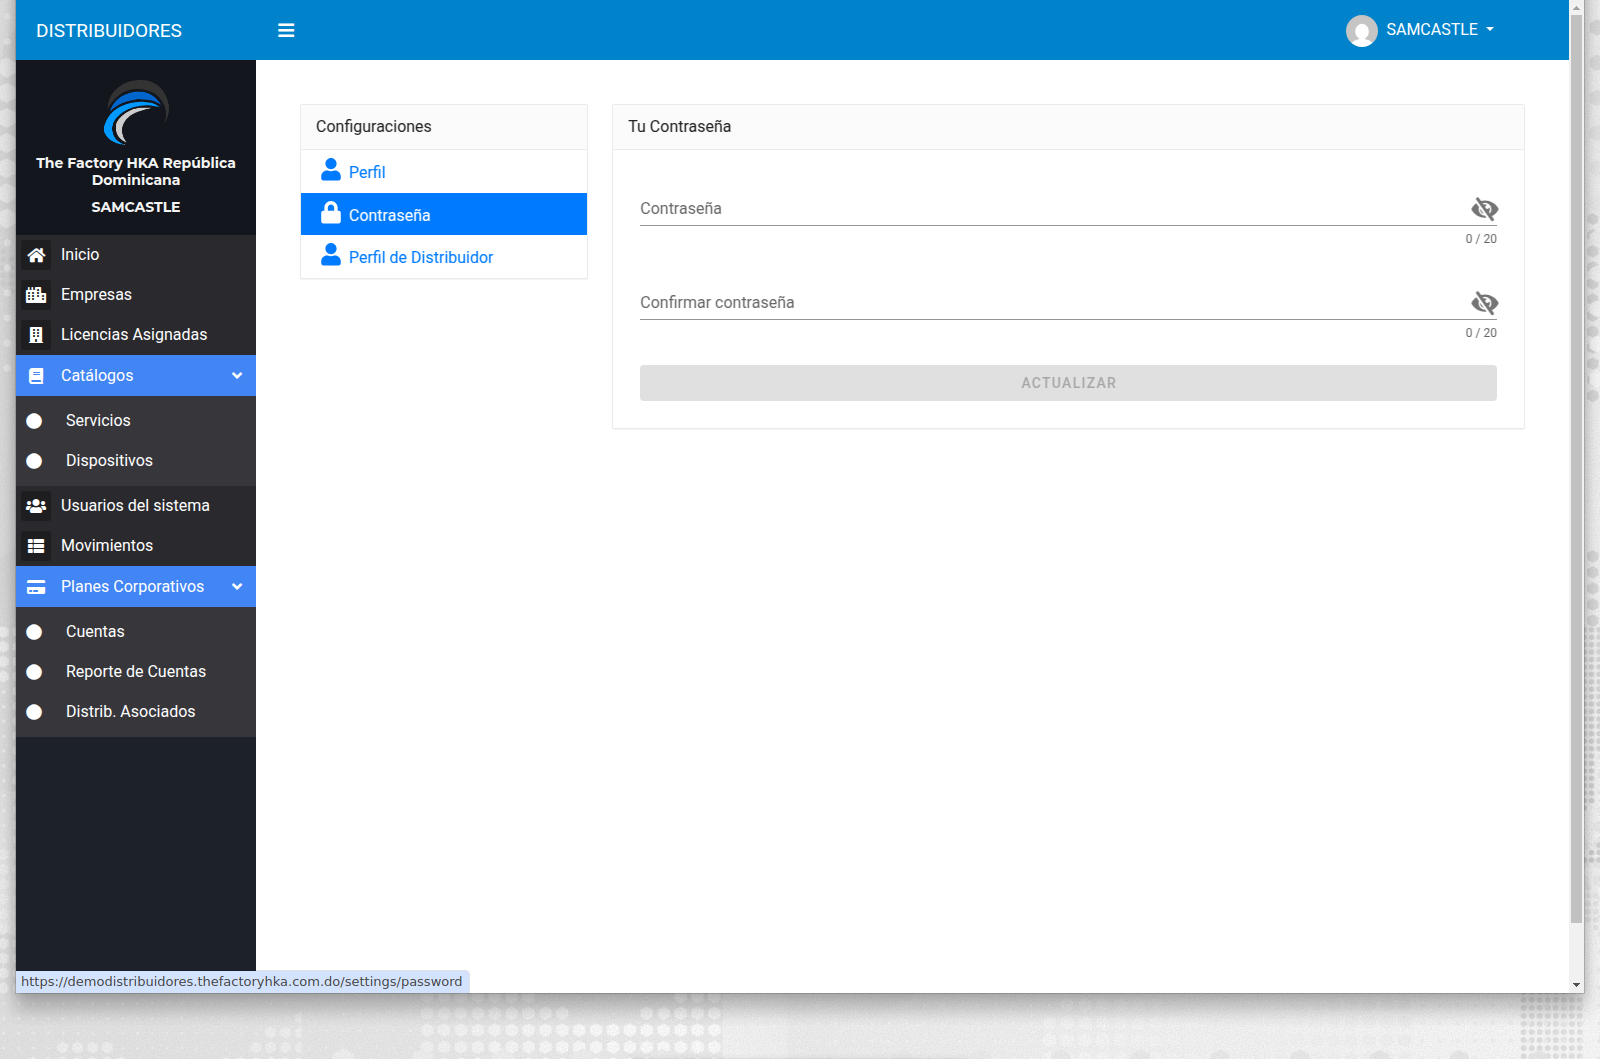Open Usuarios del sistema page
1600x1059 pixels.
[x=136, y=506]
